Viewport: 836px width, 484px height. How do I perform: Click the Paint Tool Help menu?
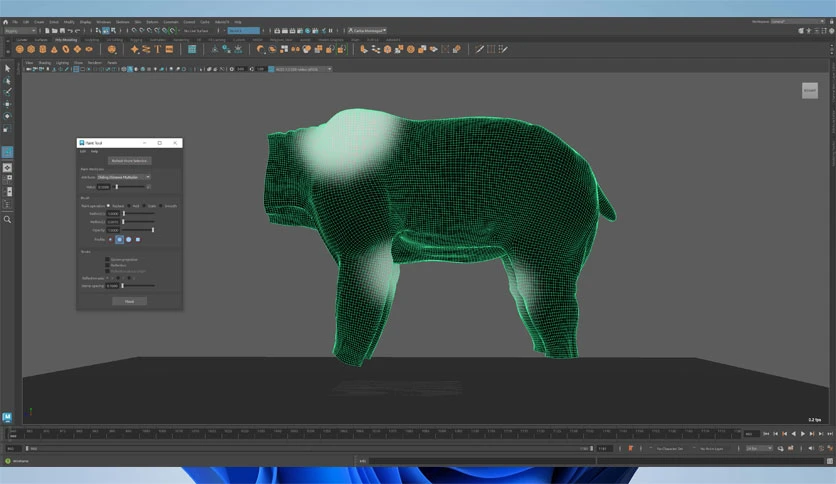point(94,151)
